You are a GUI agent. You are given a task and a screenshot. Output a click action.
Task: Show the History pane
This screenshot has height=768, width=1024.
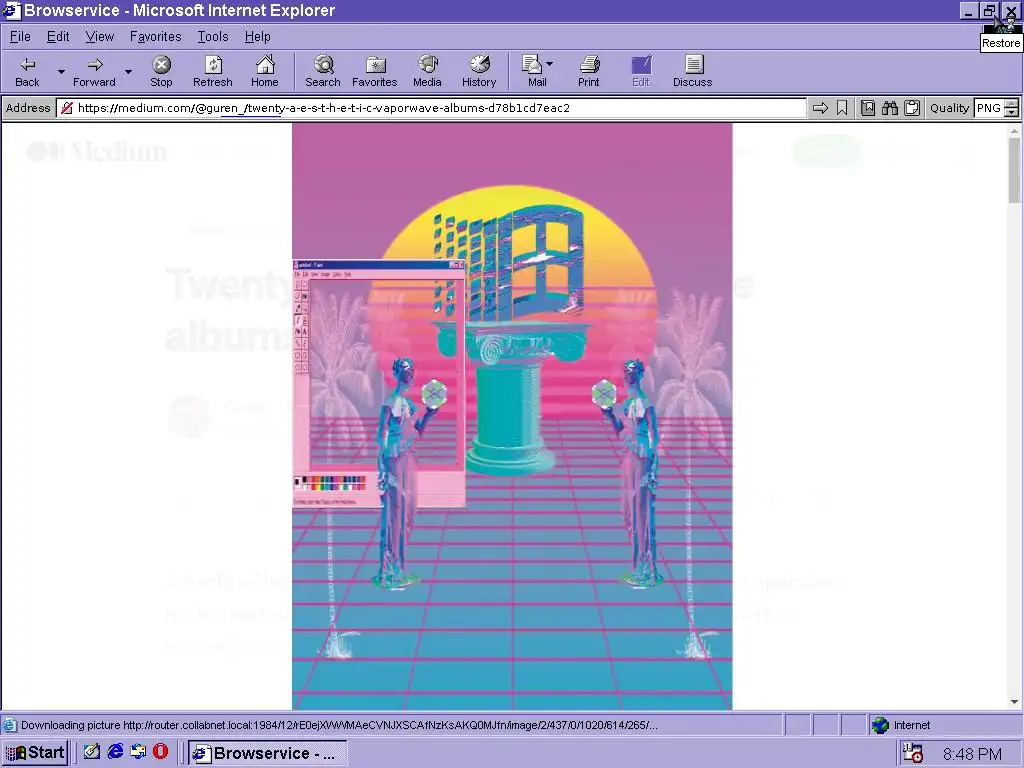[479, 71]
